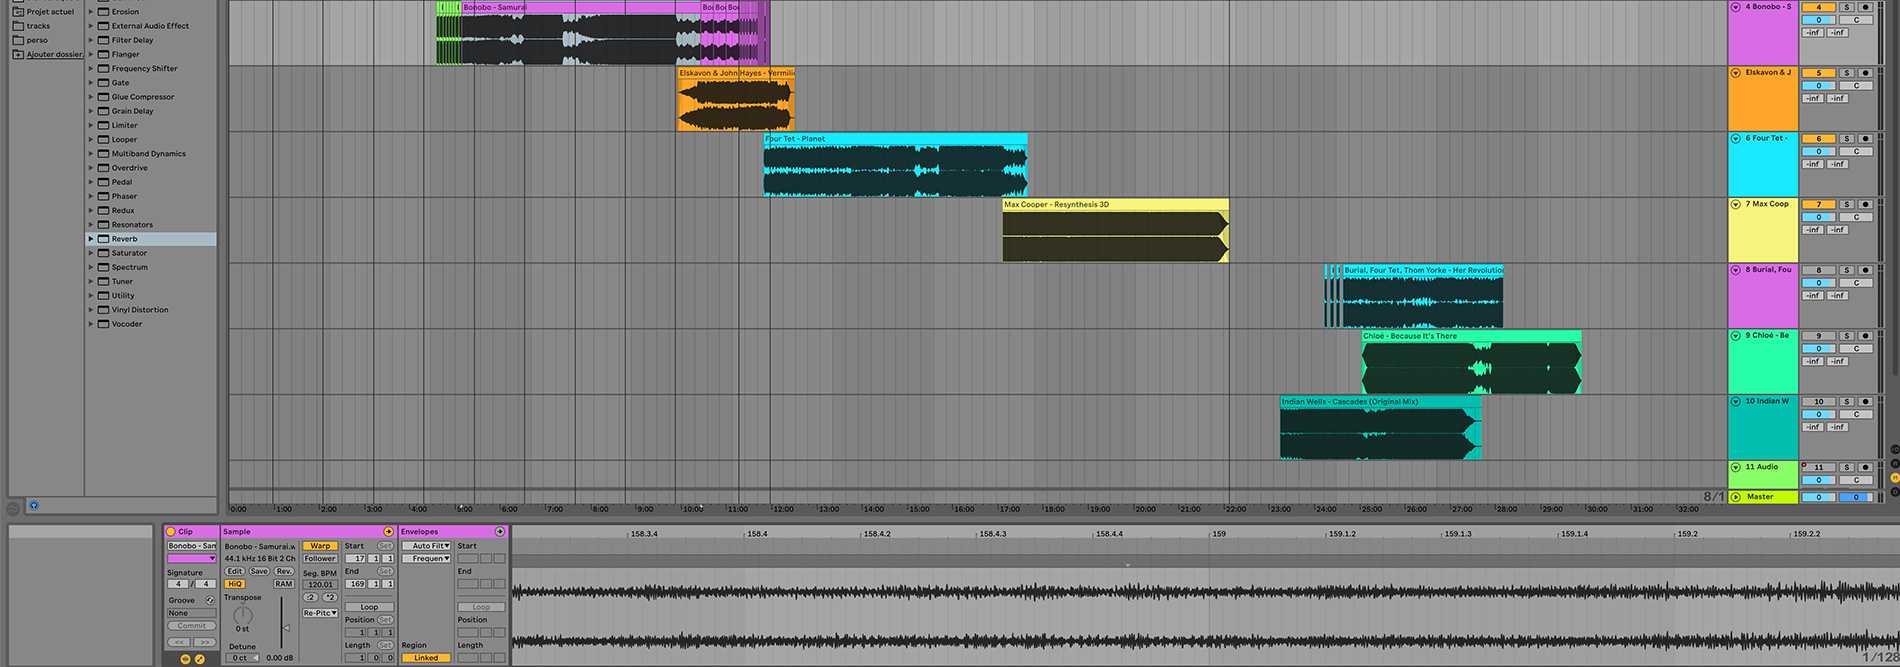Image resolution: width=1900 pixels, height=667 pixels.
Task: Click the left yellow round icon under Clip box
Action: [x=185, y=659]
